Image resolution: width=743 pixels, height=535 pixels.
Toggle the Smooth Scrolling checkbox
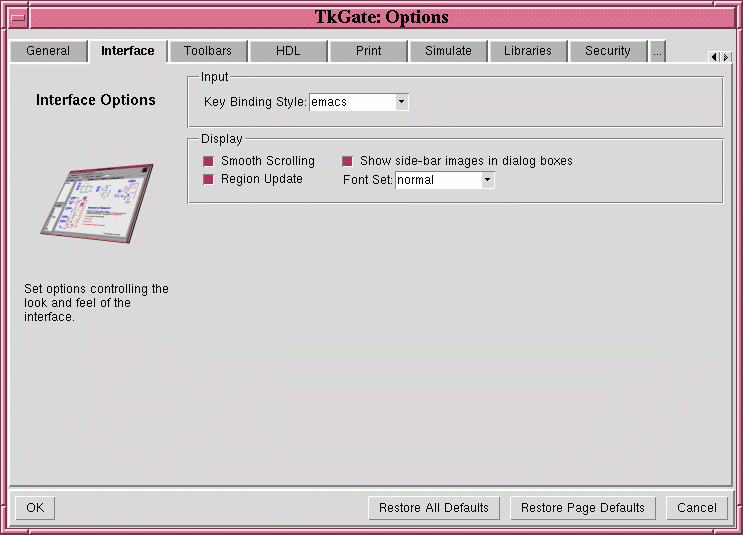click(x=209, y=161)
